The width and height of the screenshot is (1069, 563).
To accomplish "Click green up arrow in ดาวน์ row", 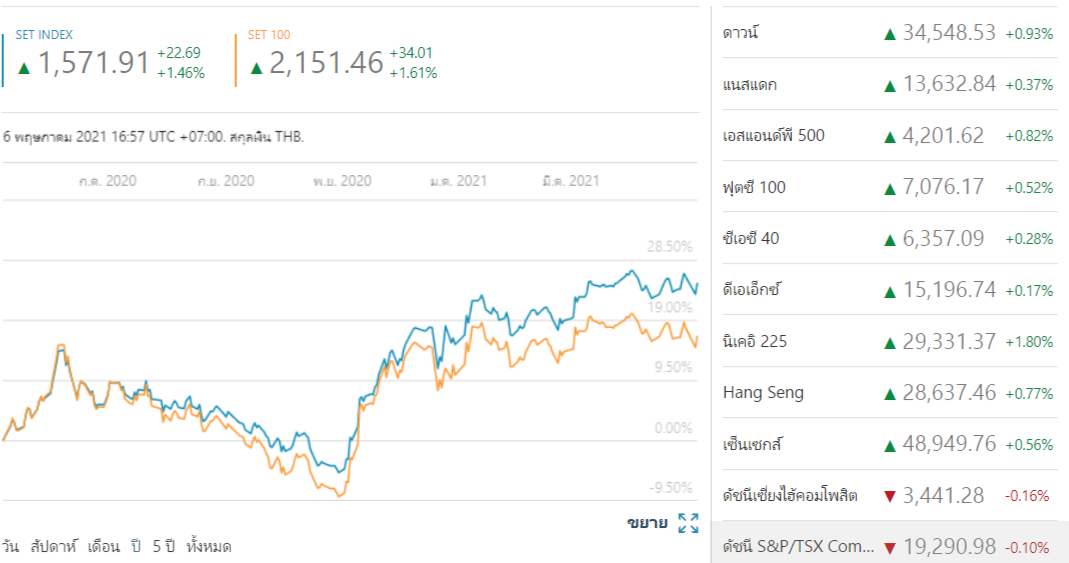I will tap(889, 34).
